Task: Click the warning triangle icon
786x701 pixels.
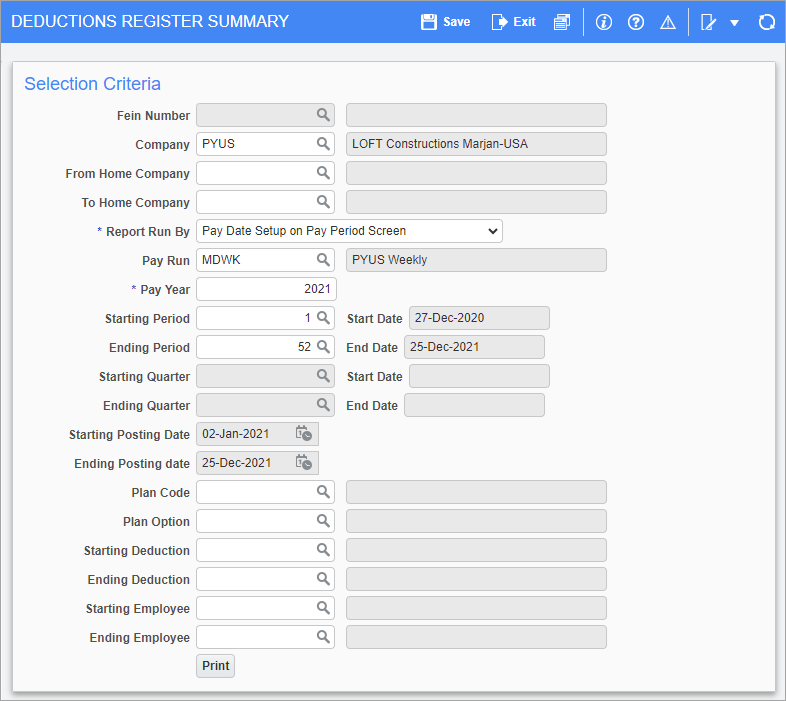Action: tap(668, 22)
